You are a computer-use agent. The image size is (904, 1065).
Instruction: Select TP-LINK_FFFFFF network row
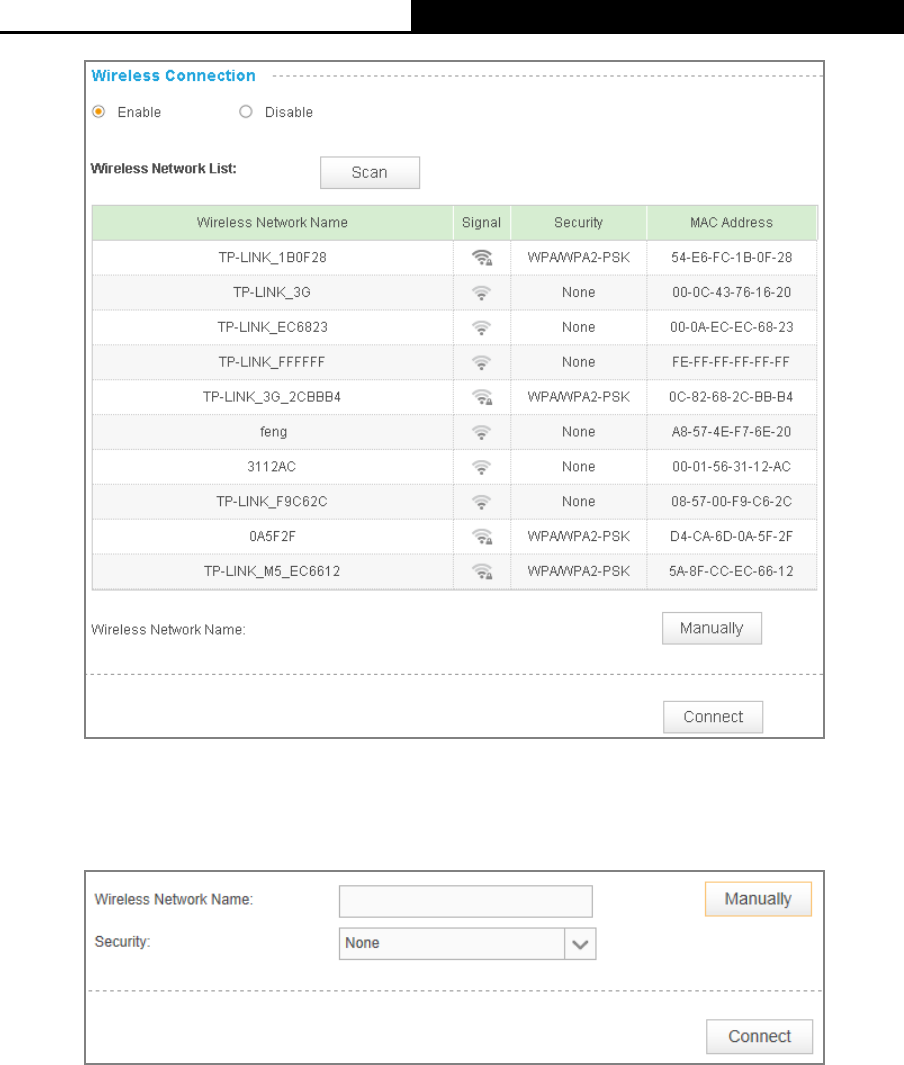point(454,362)
